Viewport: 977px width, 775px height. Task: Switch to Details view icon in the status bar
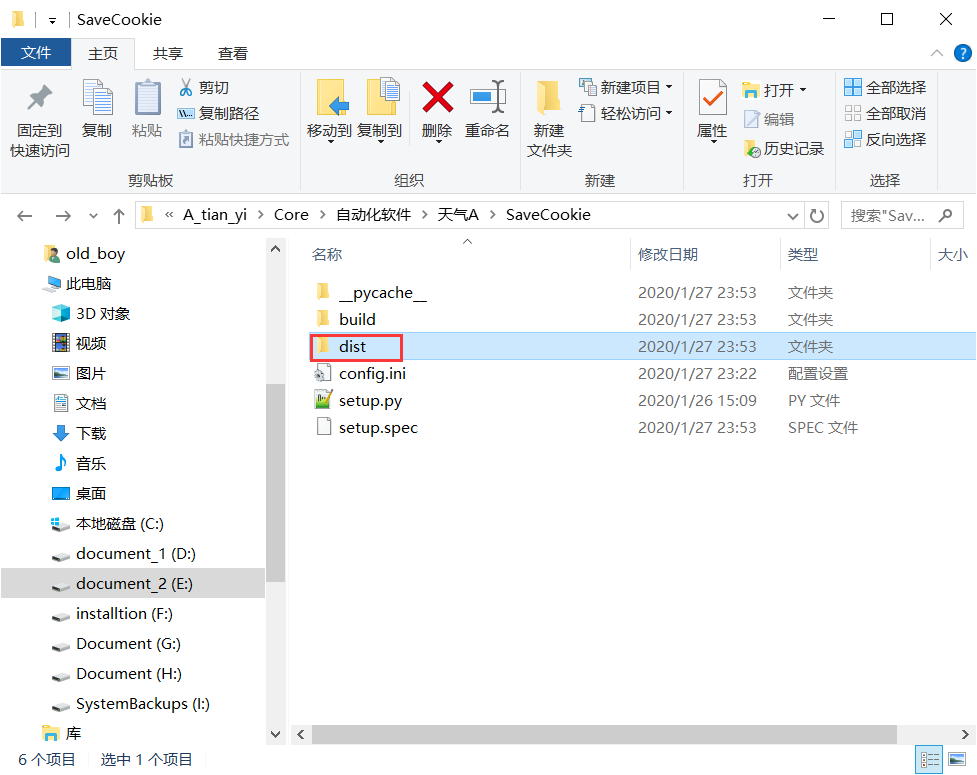tap(929, 759)
